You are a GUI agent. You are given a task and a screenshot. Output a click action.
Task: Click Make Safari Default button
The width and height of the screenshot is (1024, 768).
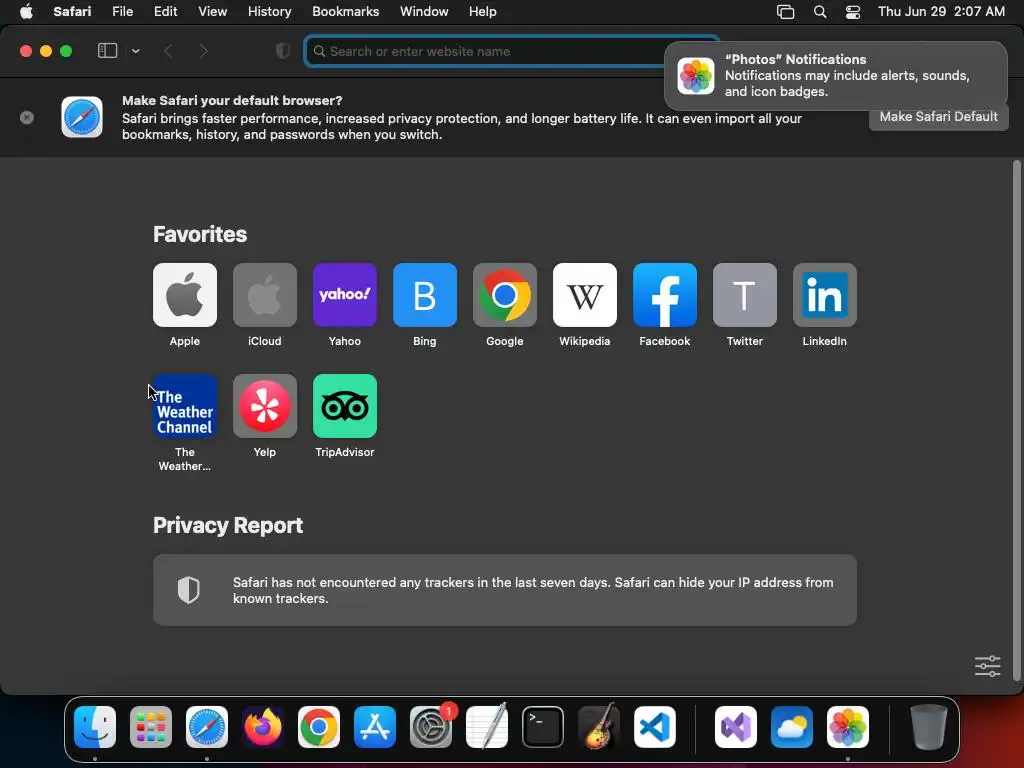(x=938, y=117)
